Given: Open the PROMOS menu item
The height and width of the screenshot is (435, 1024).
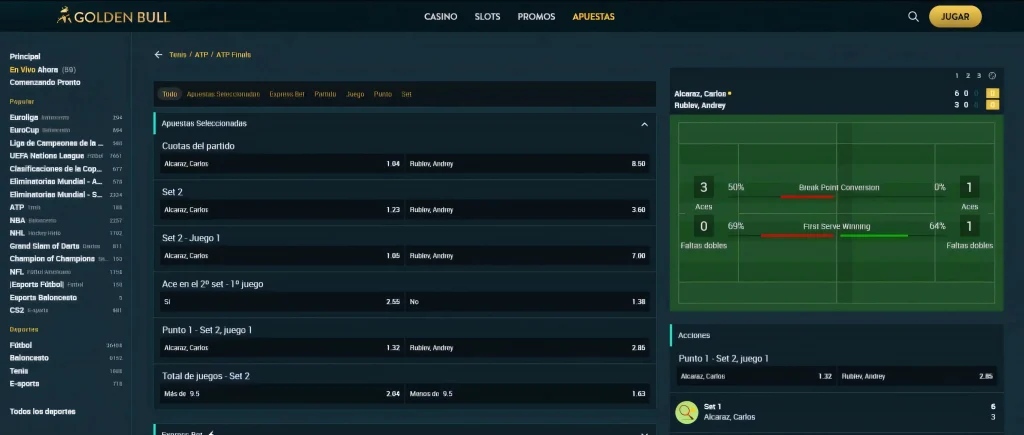Looking at the screenshot, I should (x=536, y=17).
